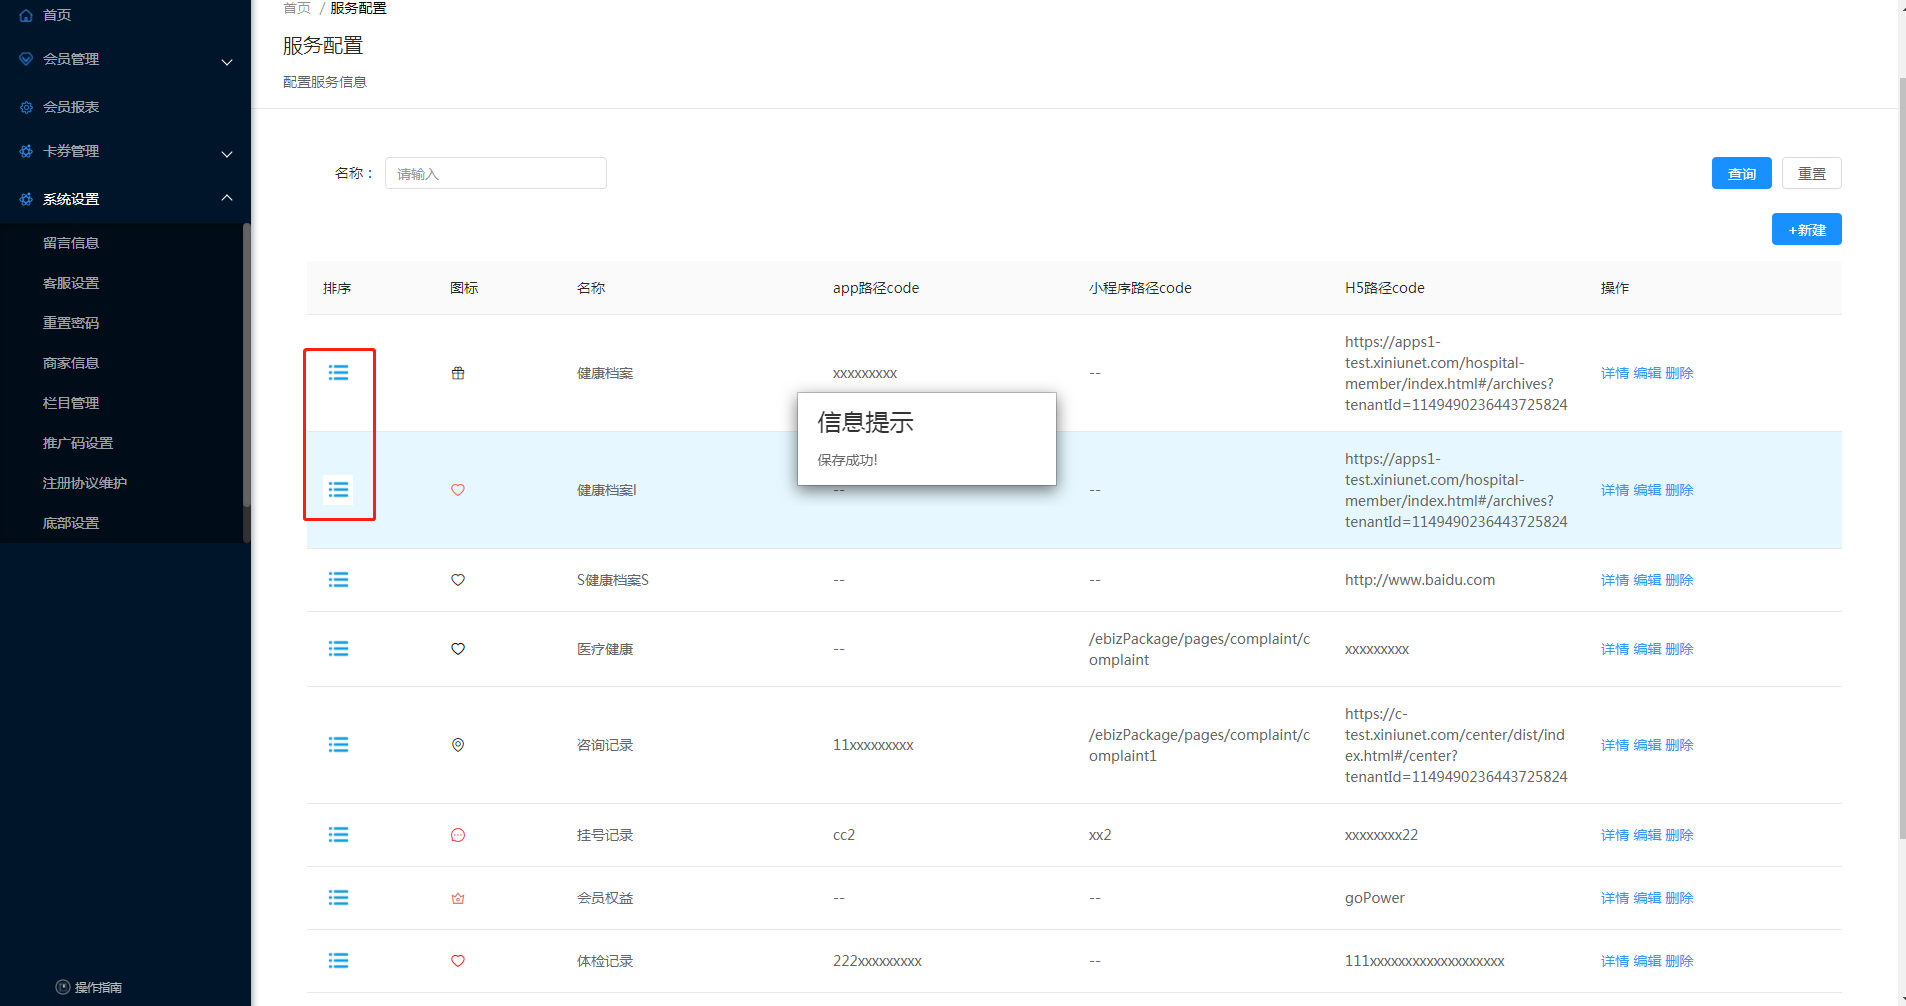Focus the 名称 search input field
This screenshot has width=1906, height=1006.
(496, 173)
